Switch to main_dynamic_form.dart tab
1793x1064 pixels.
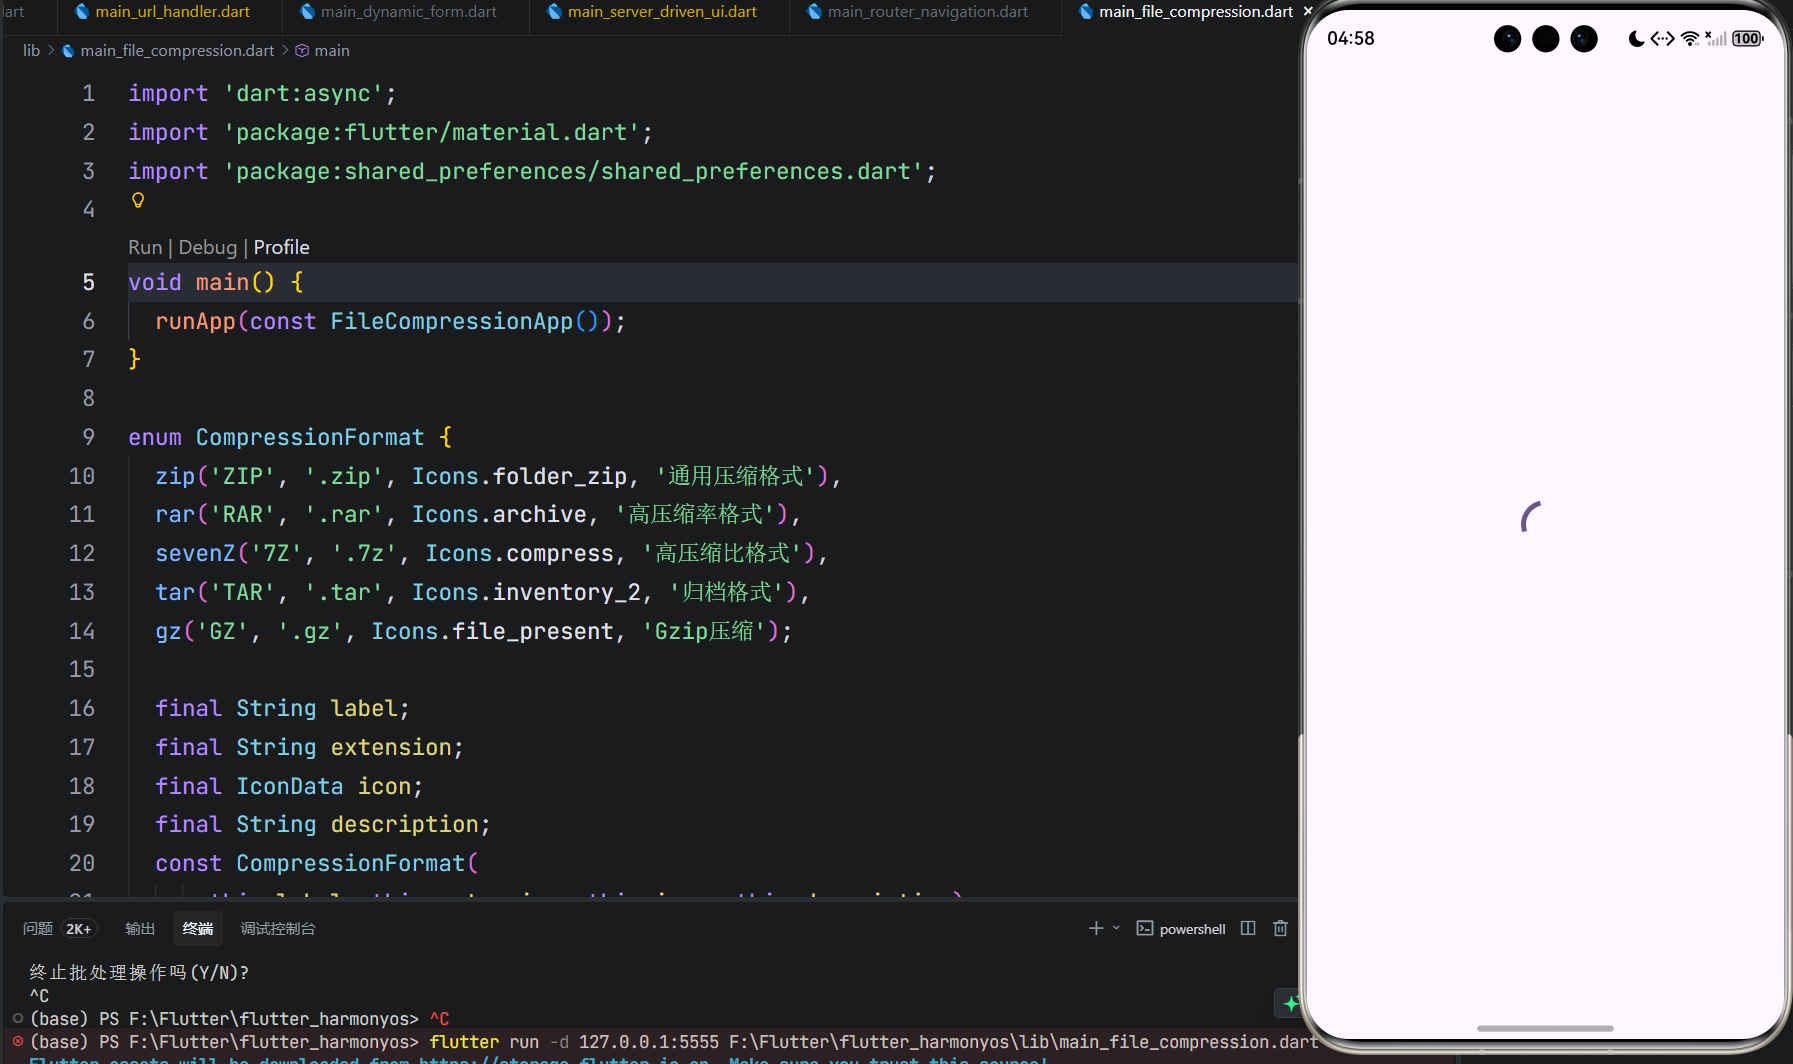(399, 12)
